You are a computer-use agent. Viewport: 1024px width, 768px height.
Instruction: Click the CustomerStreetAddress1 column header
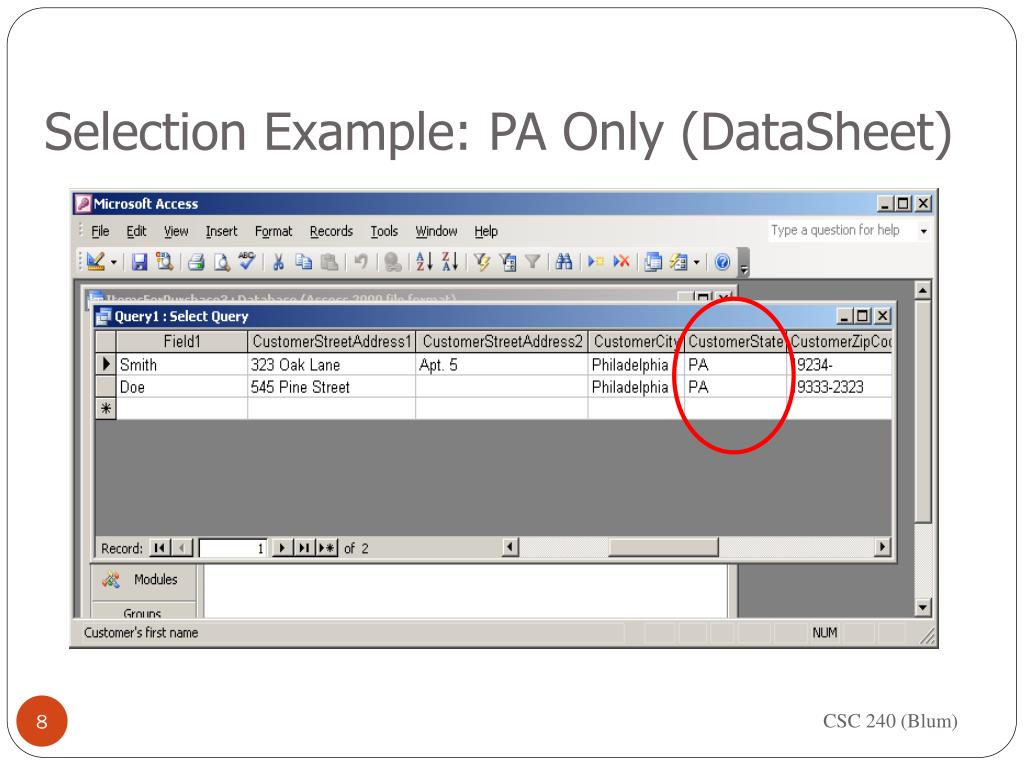point(332,342)
